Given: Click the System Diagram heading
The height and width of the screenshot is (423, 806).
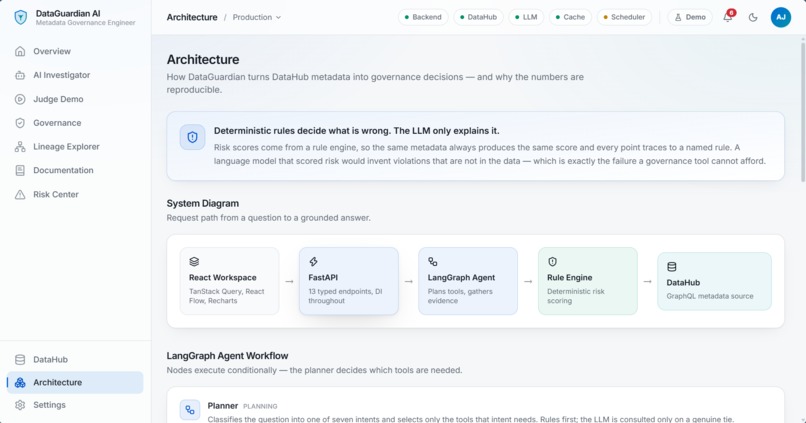Looking at the screenshot, I should (203, 204).
